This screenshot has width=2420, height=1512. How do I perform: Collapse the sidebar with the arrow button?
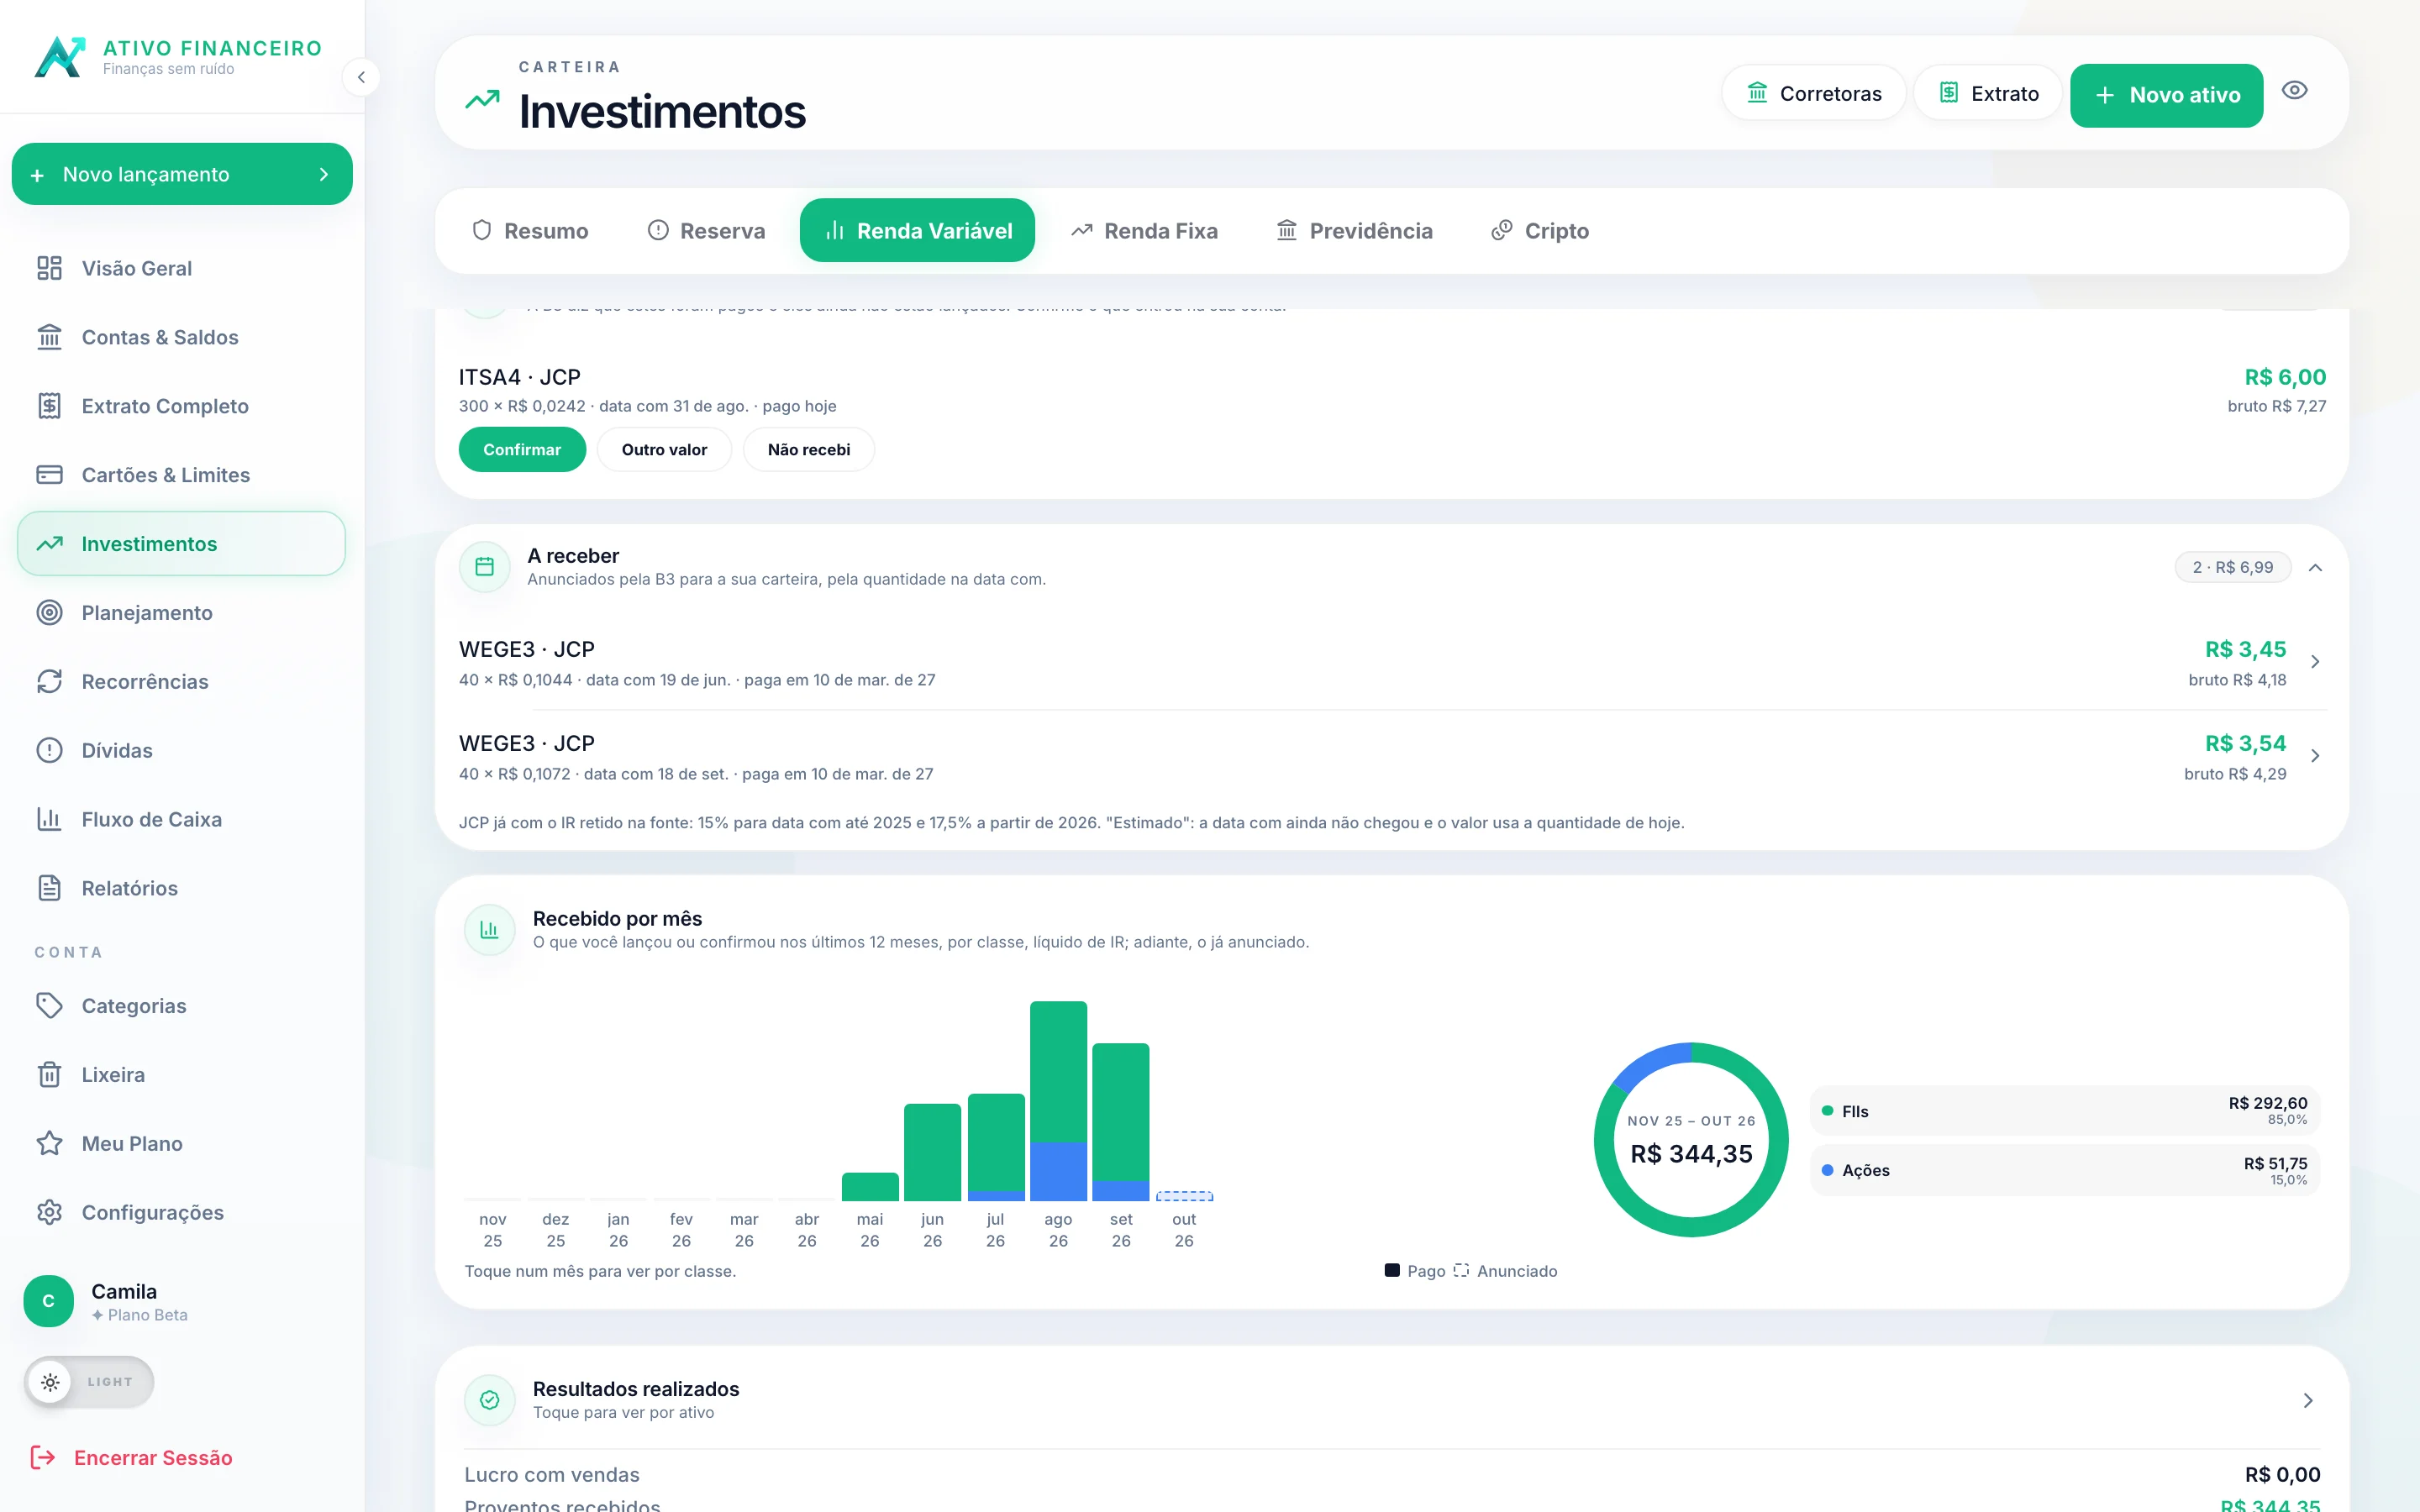[x=361, y=77]
